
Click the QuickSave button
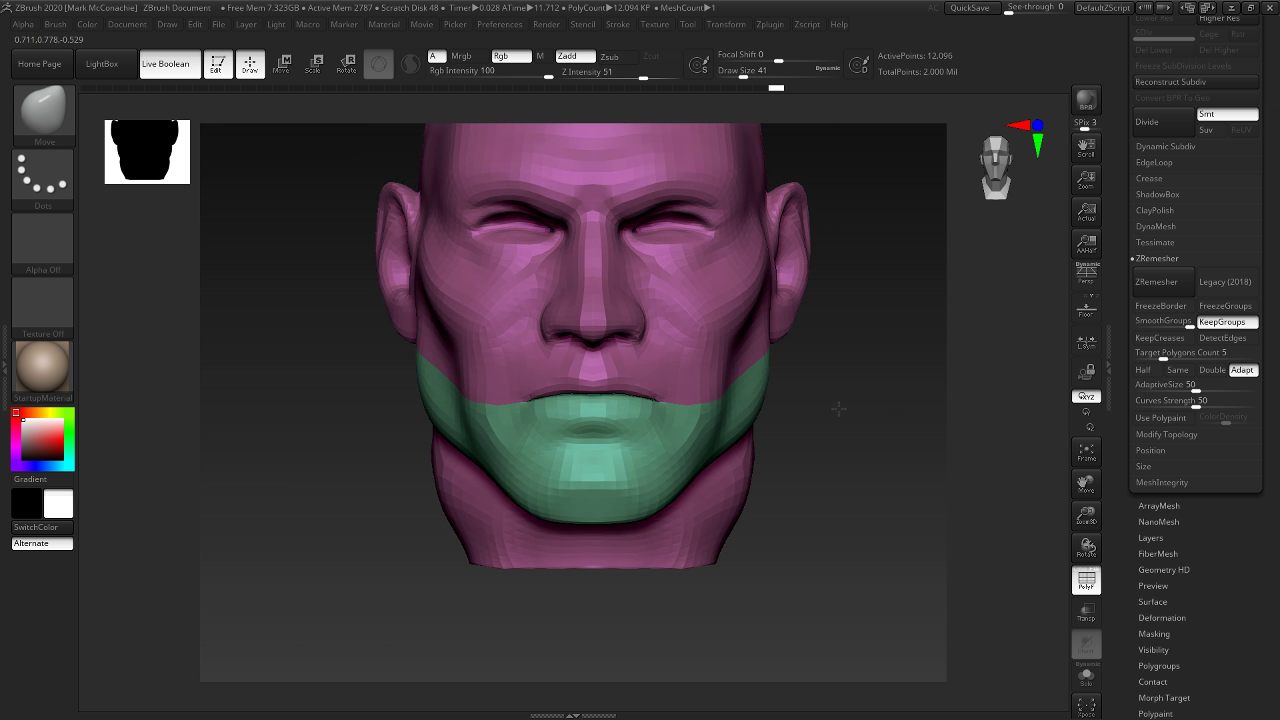tap(970, 8)
